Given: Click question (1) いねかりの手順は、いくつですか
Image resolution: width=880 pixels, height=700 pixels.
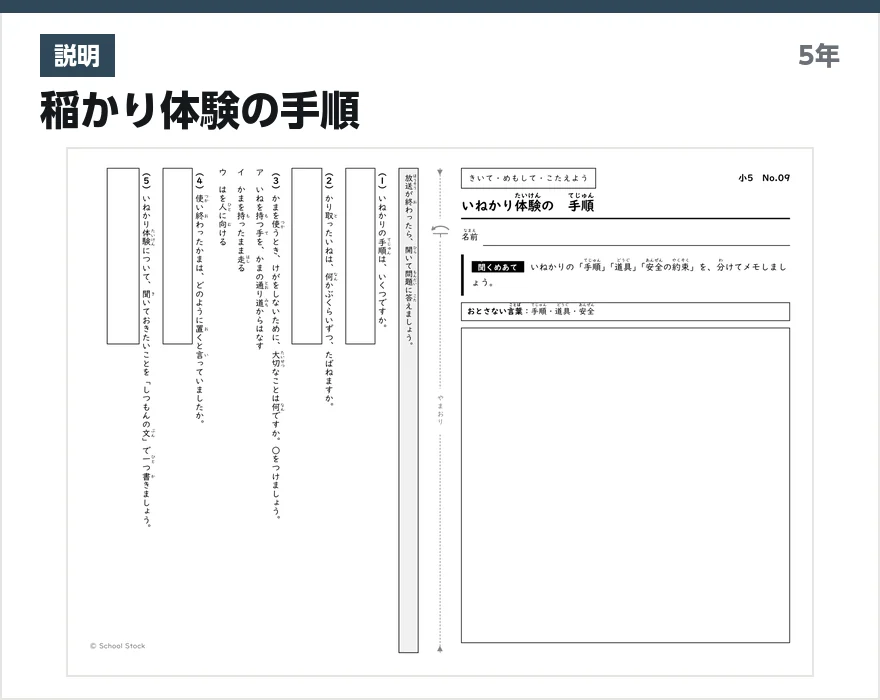Looking at the screenshot, I should point(382,250).
